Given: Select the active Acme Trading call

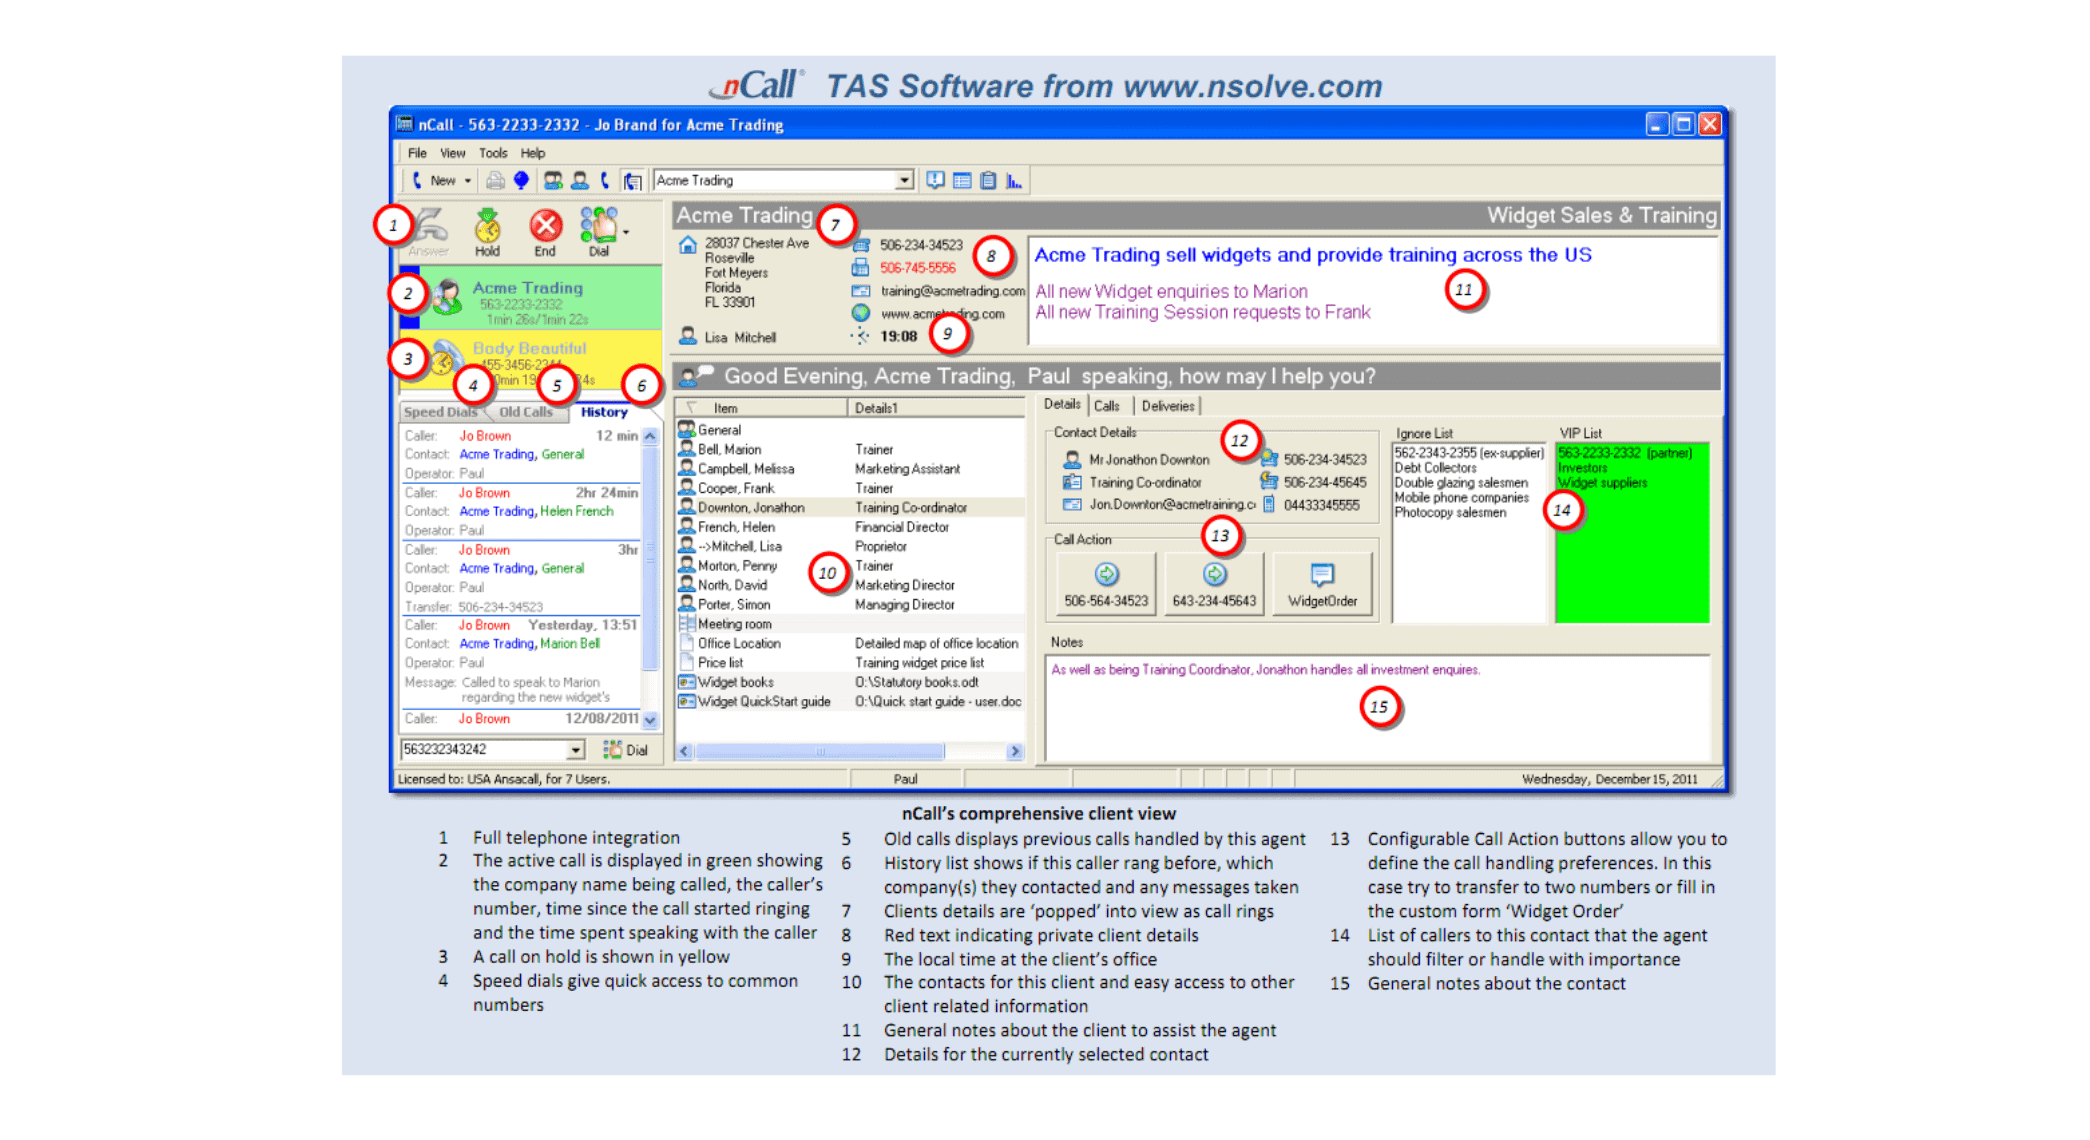Looking at the screenshot, I should (531, 298).
